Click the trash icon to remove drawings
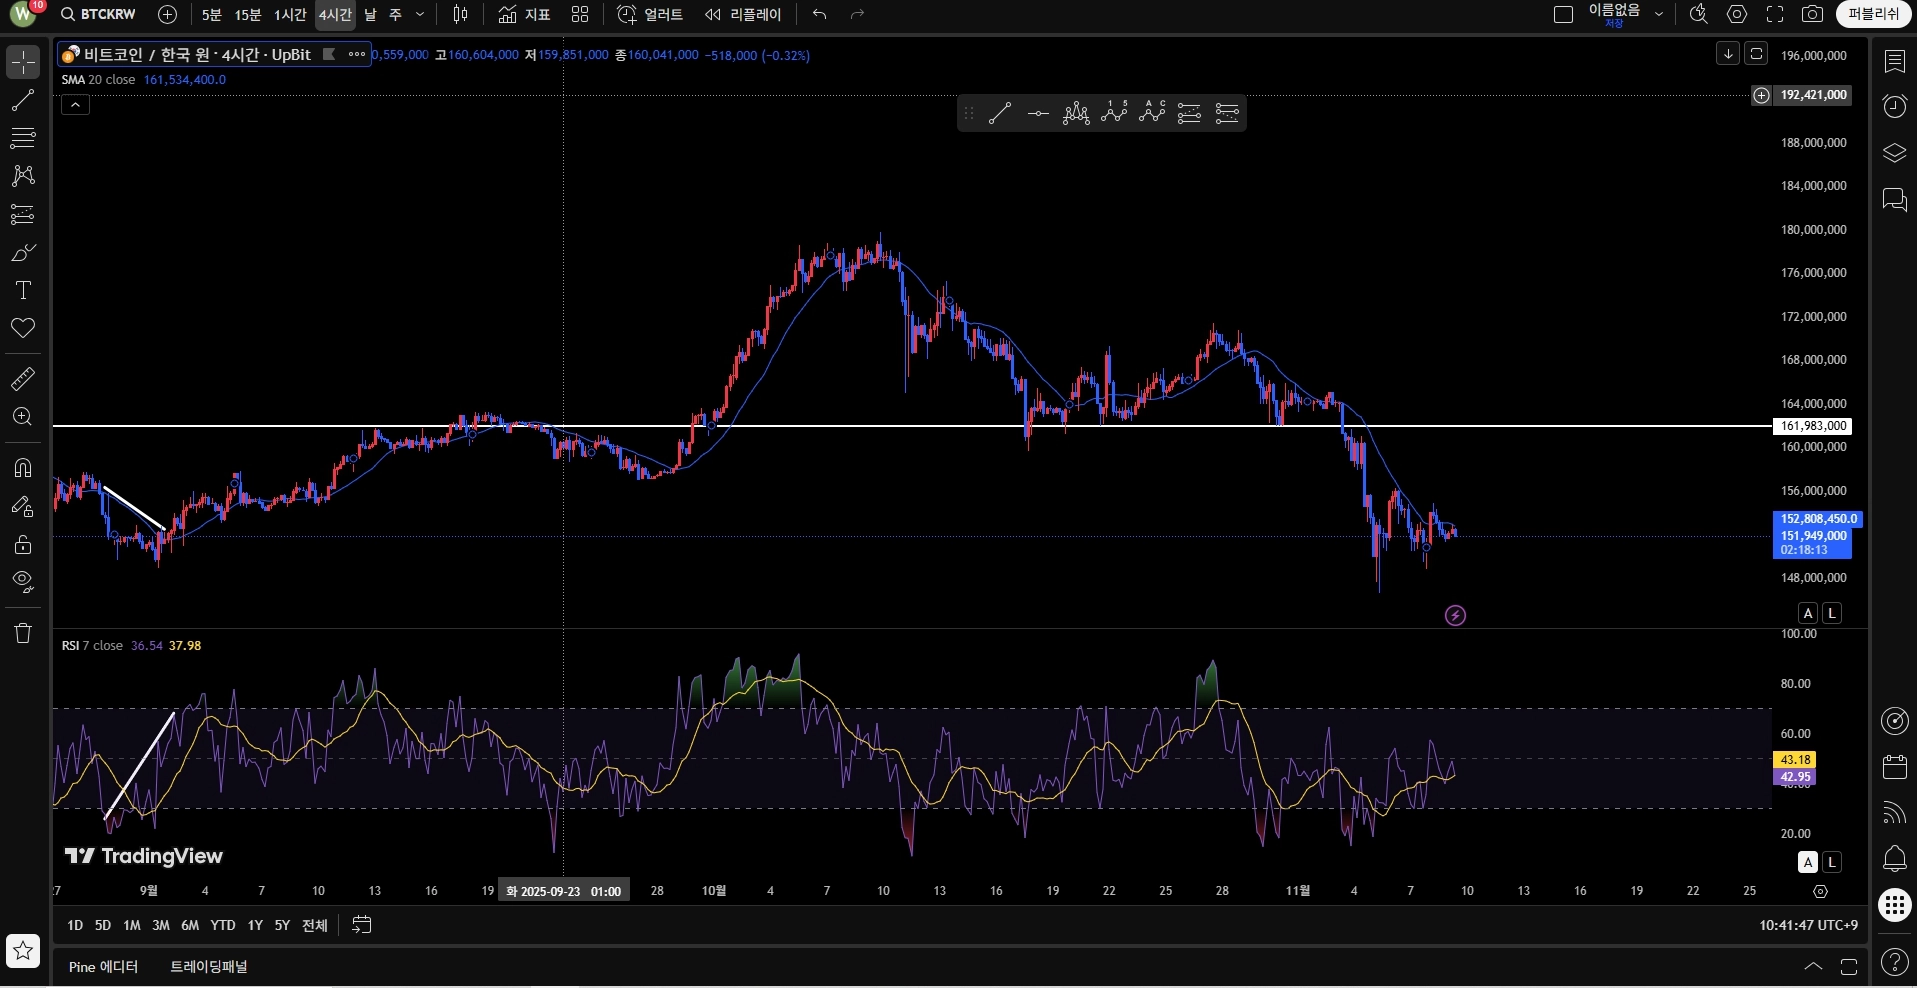 (x=22, y=633)
